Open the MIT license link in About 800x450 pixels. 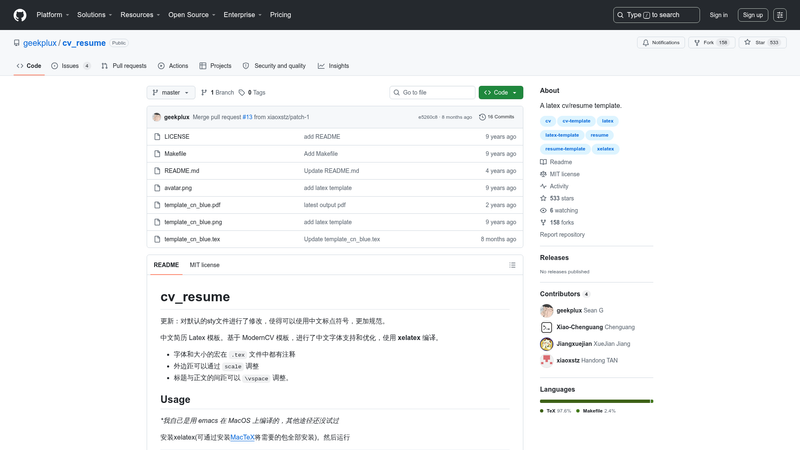pos(560,174)
